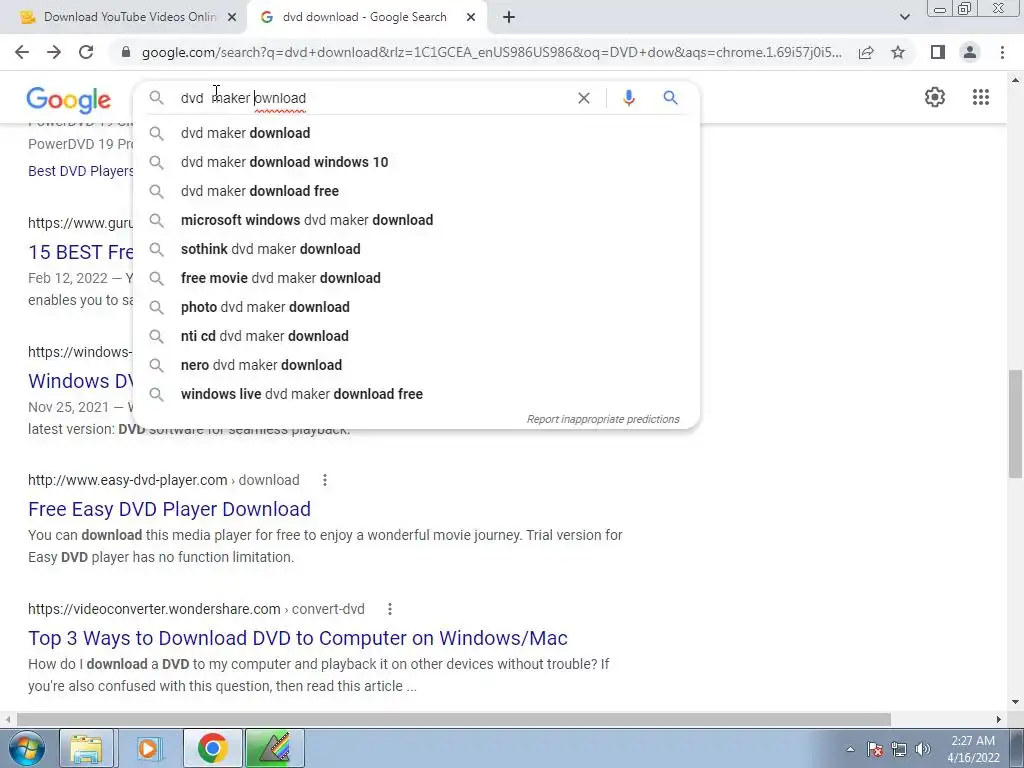Click scroll-down arrow of vertical scrollbar
The image size is (1024, 768).
point(1015,702)
